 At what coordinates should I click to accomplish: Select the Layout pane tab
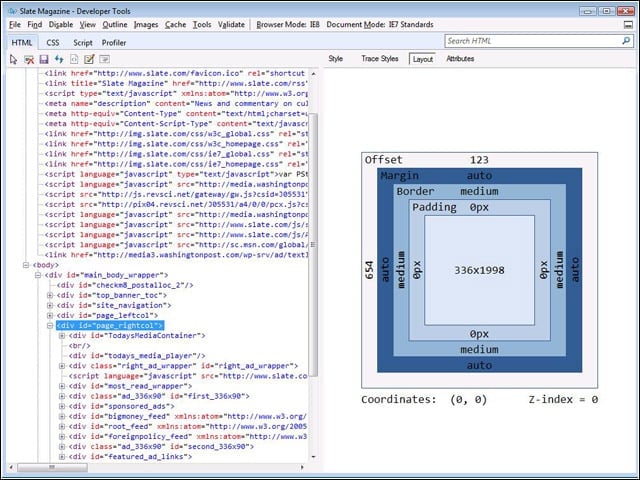coord(422,59)
